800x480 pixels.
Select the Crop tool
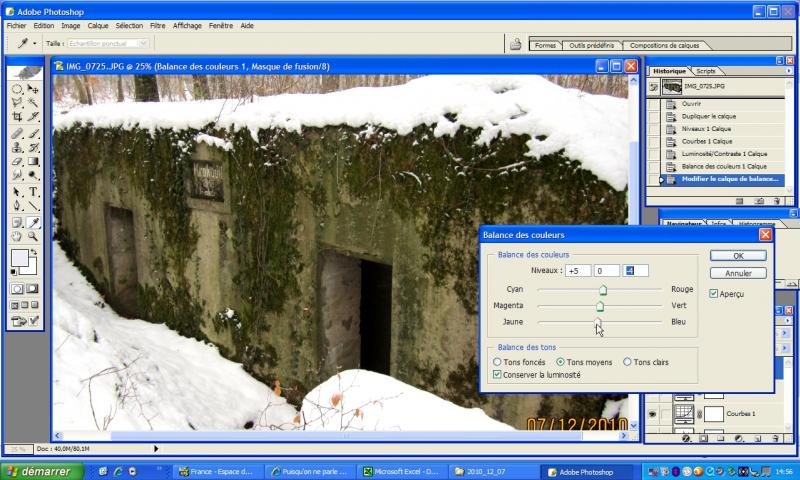pyautogui.click(x=17, y=117)
